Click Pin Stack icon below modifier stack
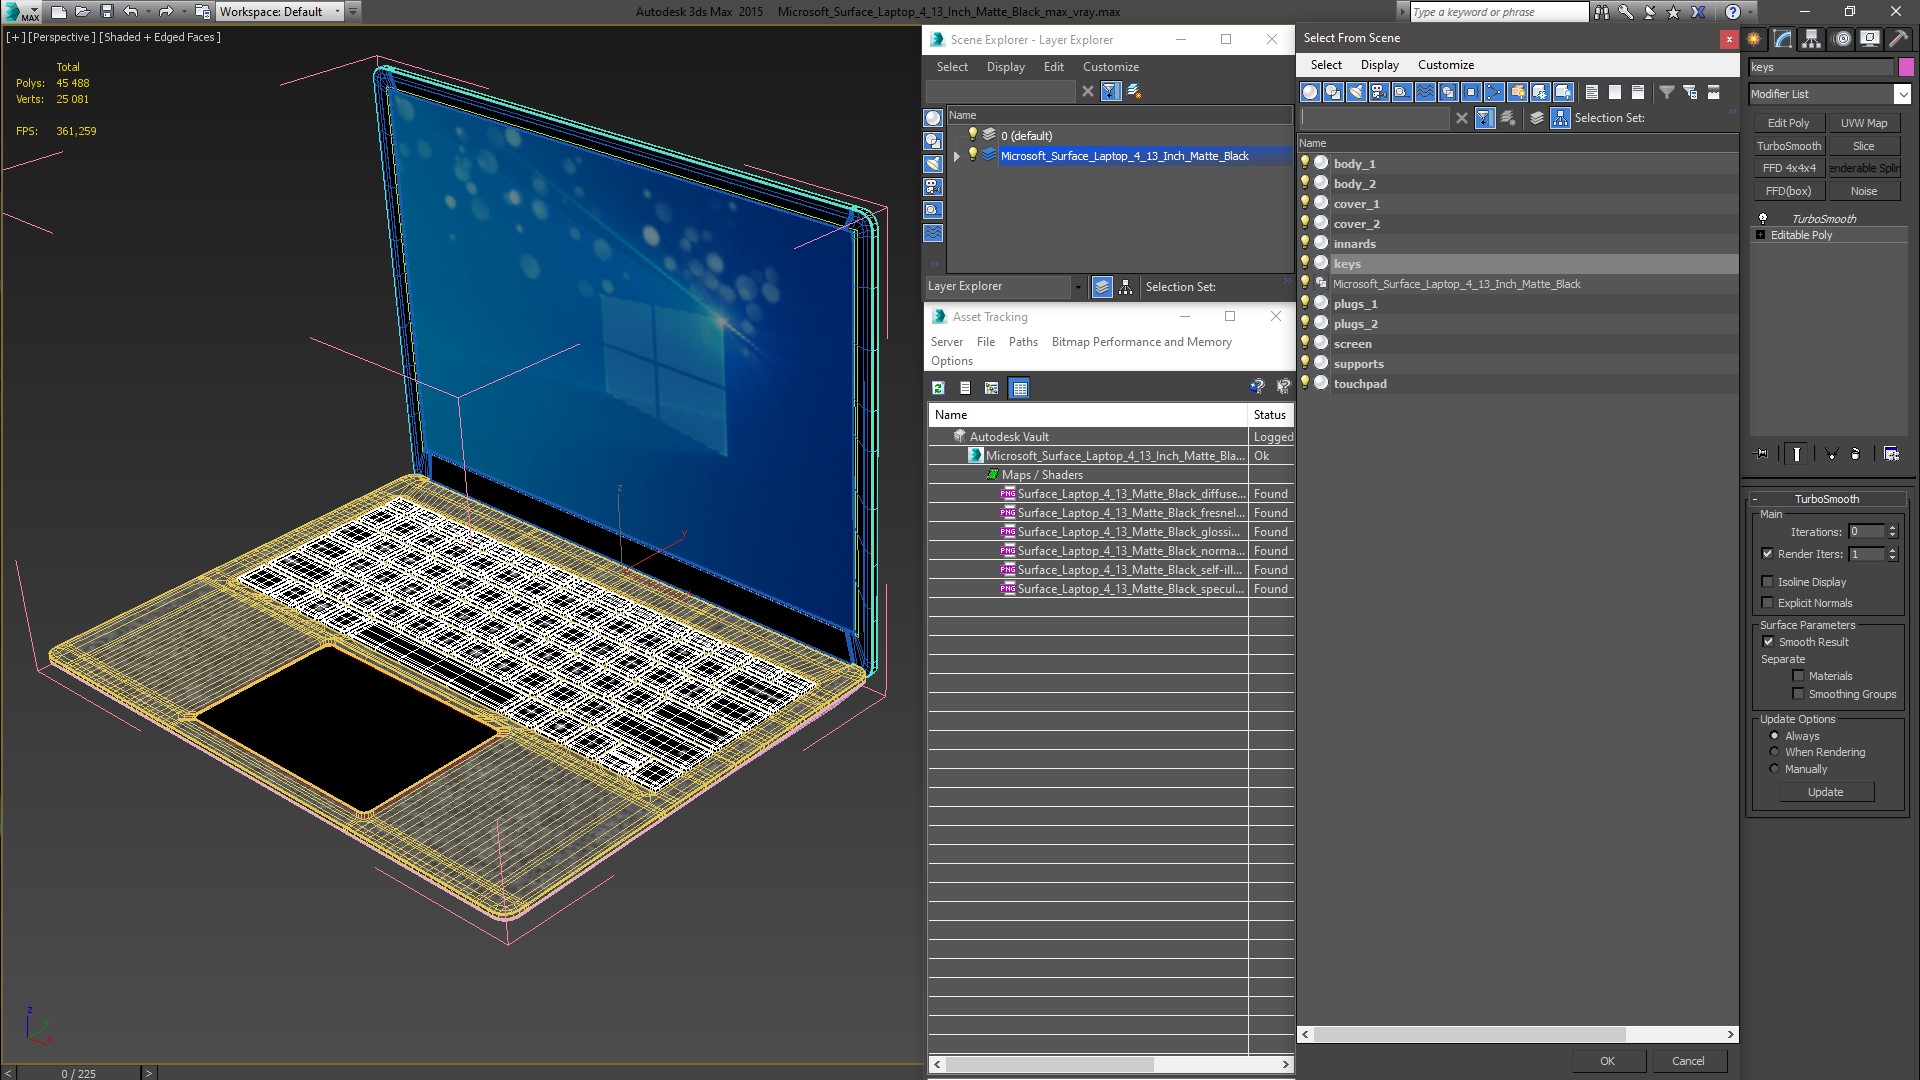This screenshot has height=1080, width=1920. click(x=1762, y=454)
